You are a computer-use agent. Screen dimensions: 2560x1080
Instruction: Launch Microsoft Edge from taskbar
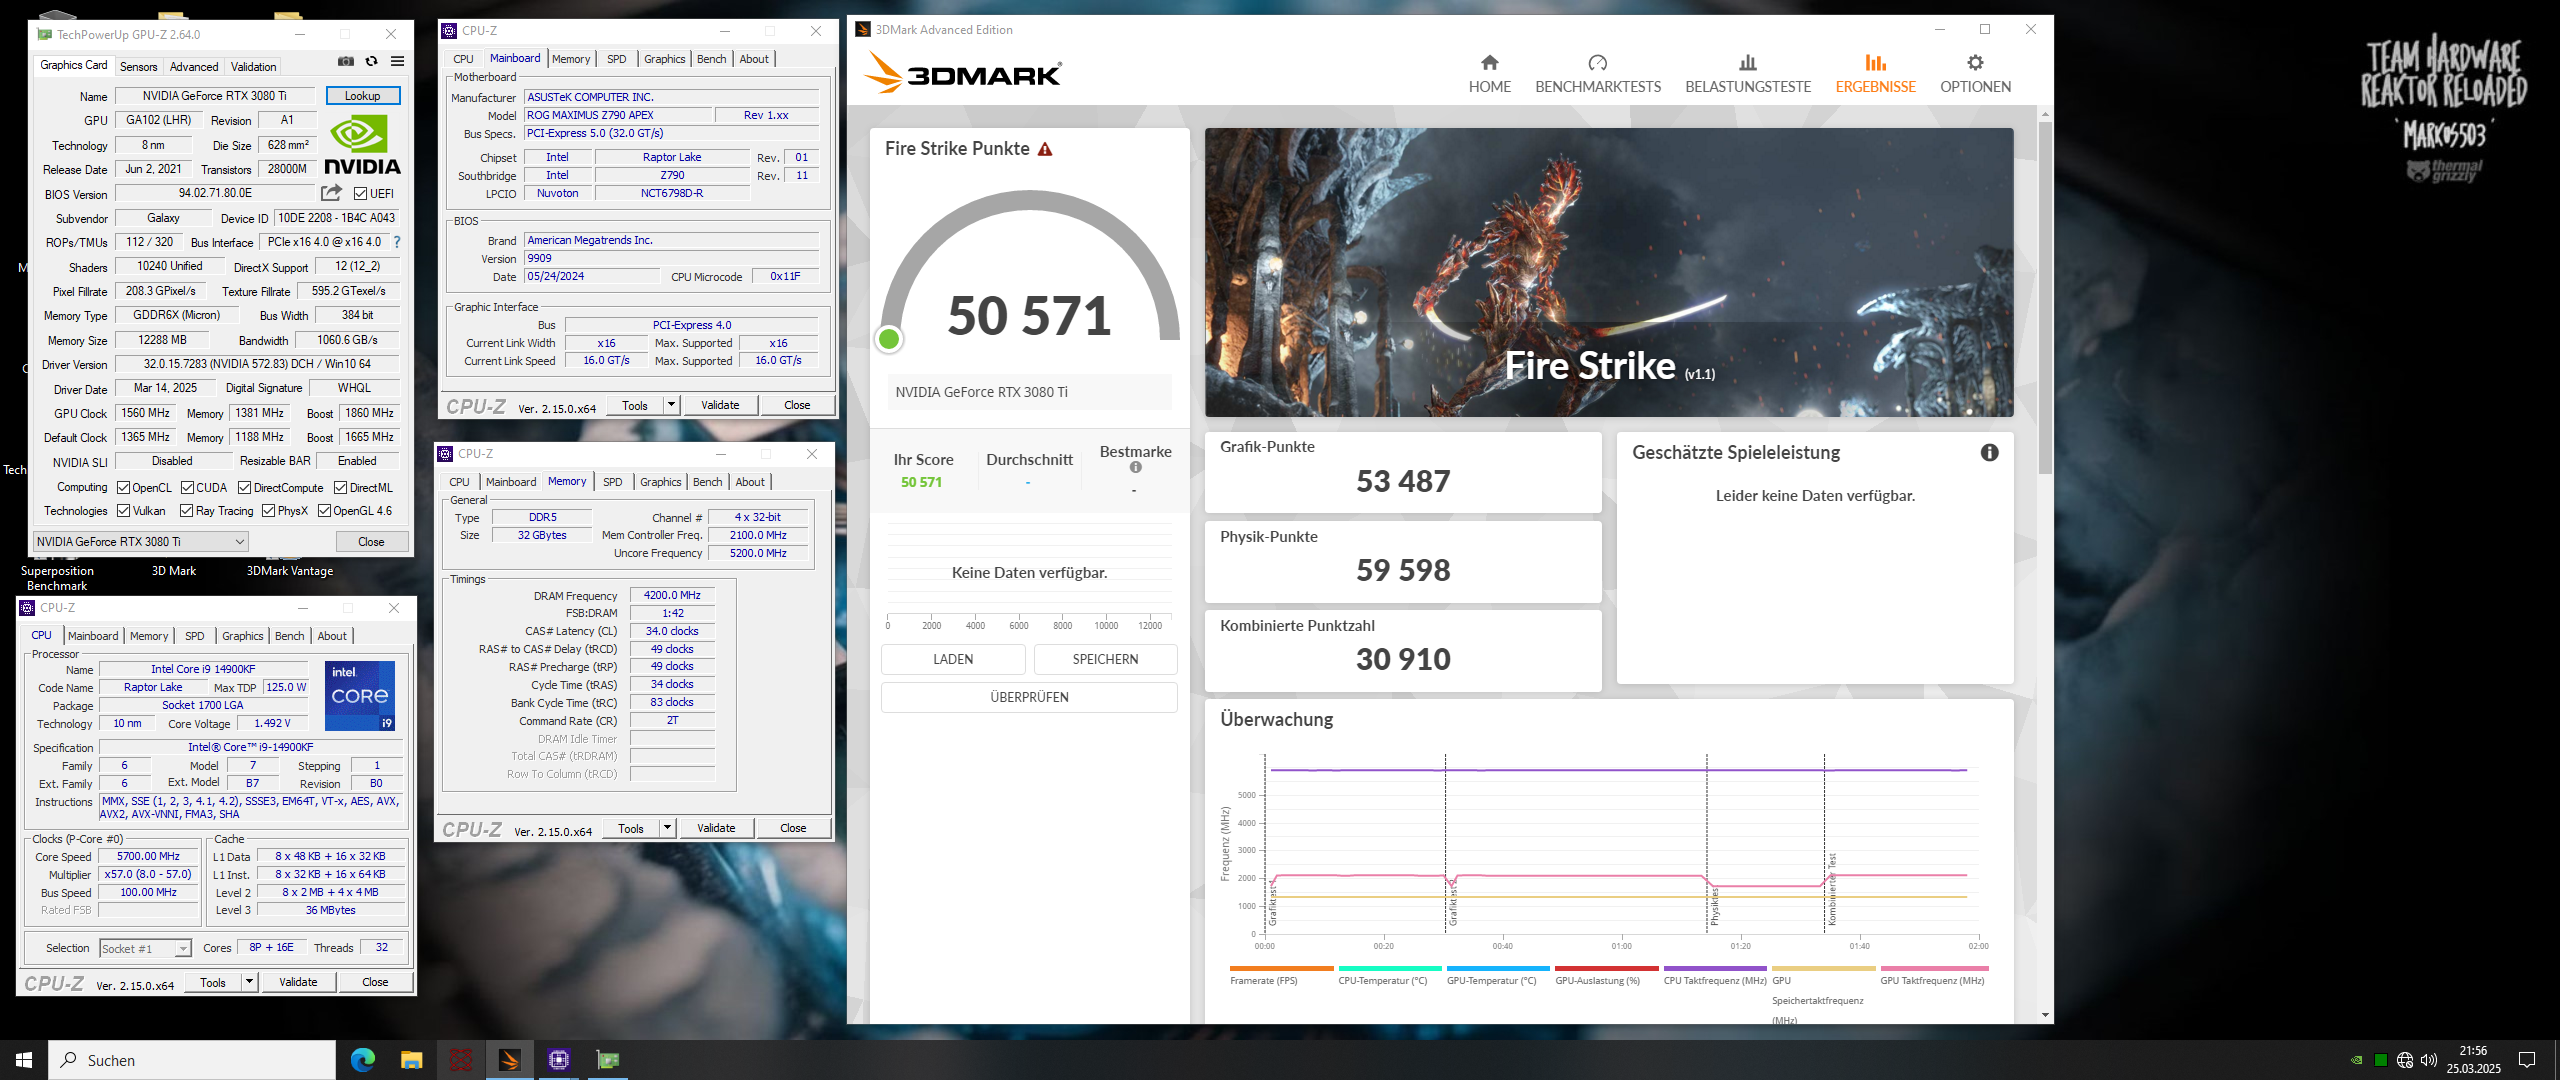point(362,1060)
